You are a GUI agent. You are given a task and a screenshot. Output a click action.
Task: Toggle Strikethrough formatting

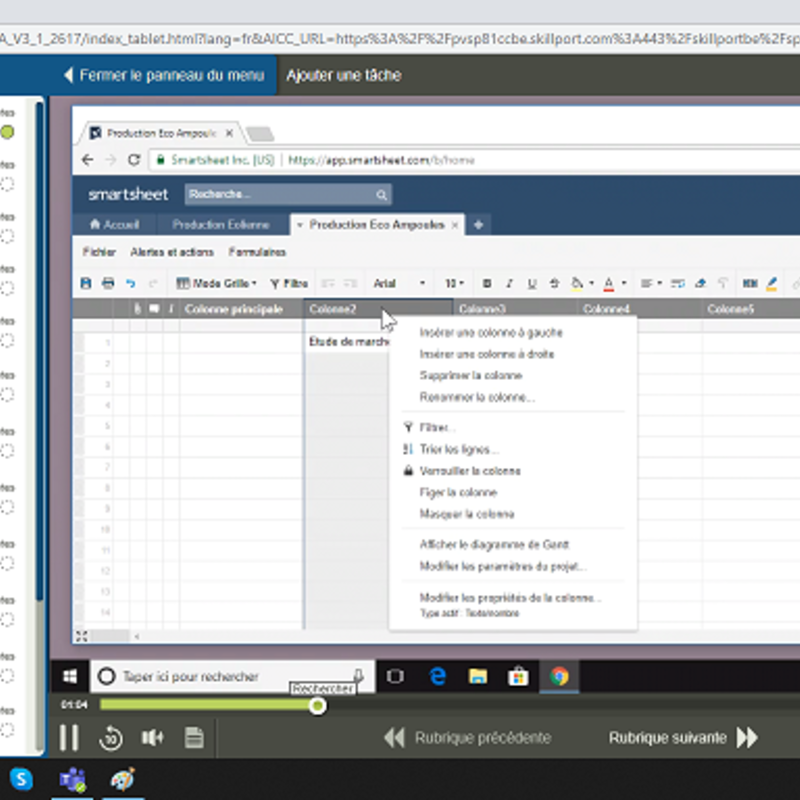click(x=555, y=283)
